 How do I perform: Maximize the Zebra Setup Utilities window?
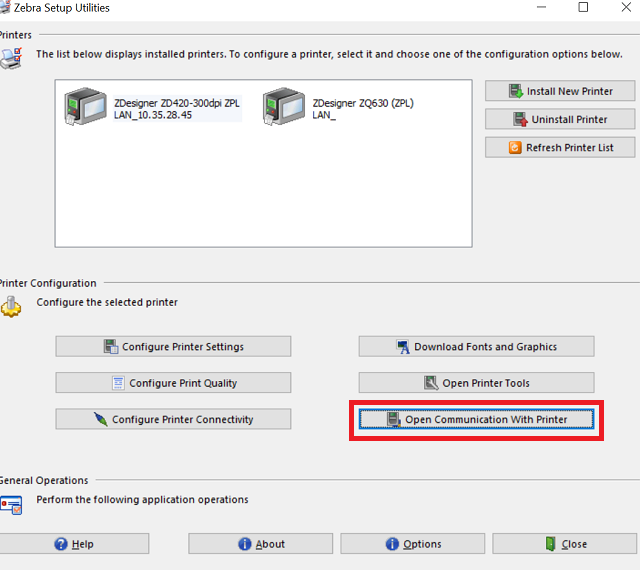pyautogui.click(x=584, y=8)
